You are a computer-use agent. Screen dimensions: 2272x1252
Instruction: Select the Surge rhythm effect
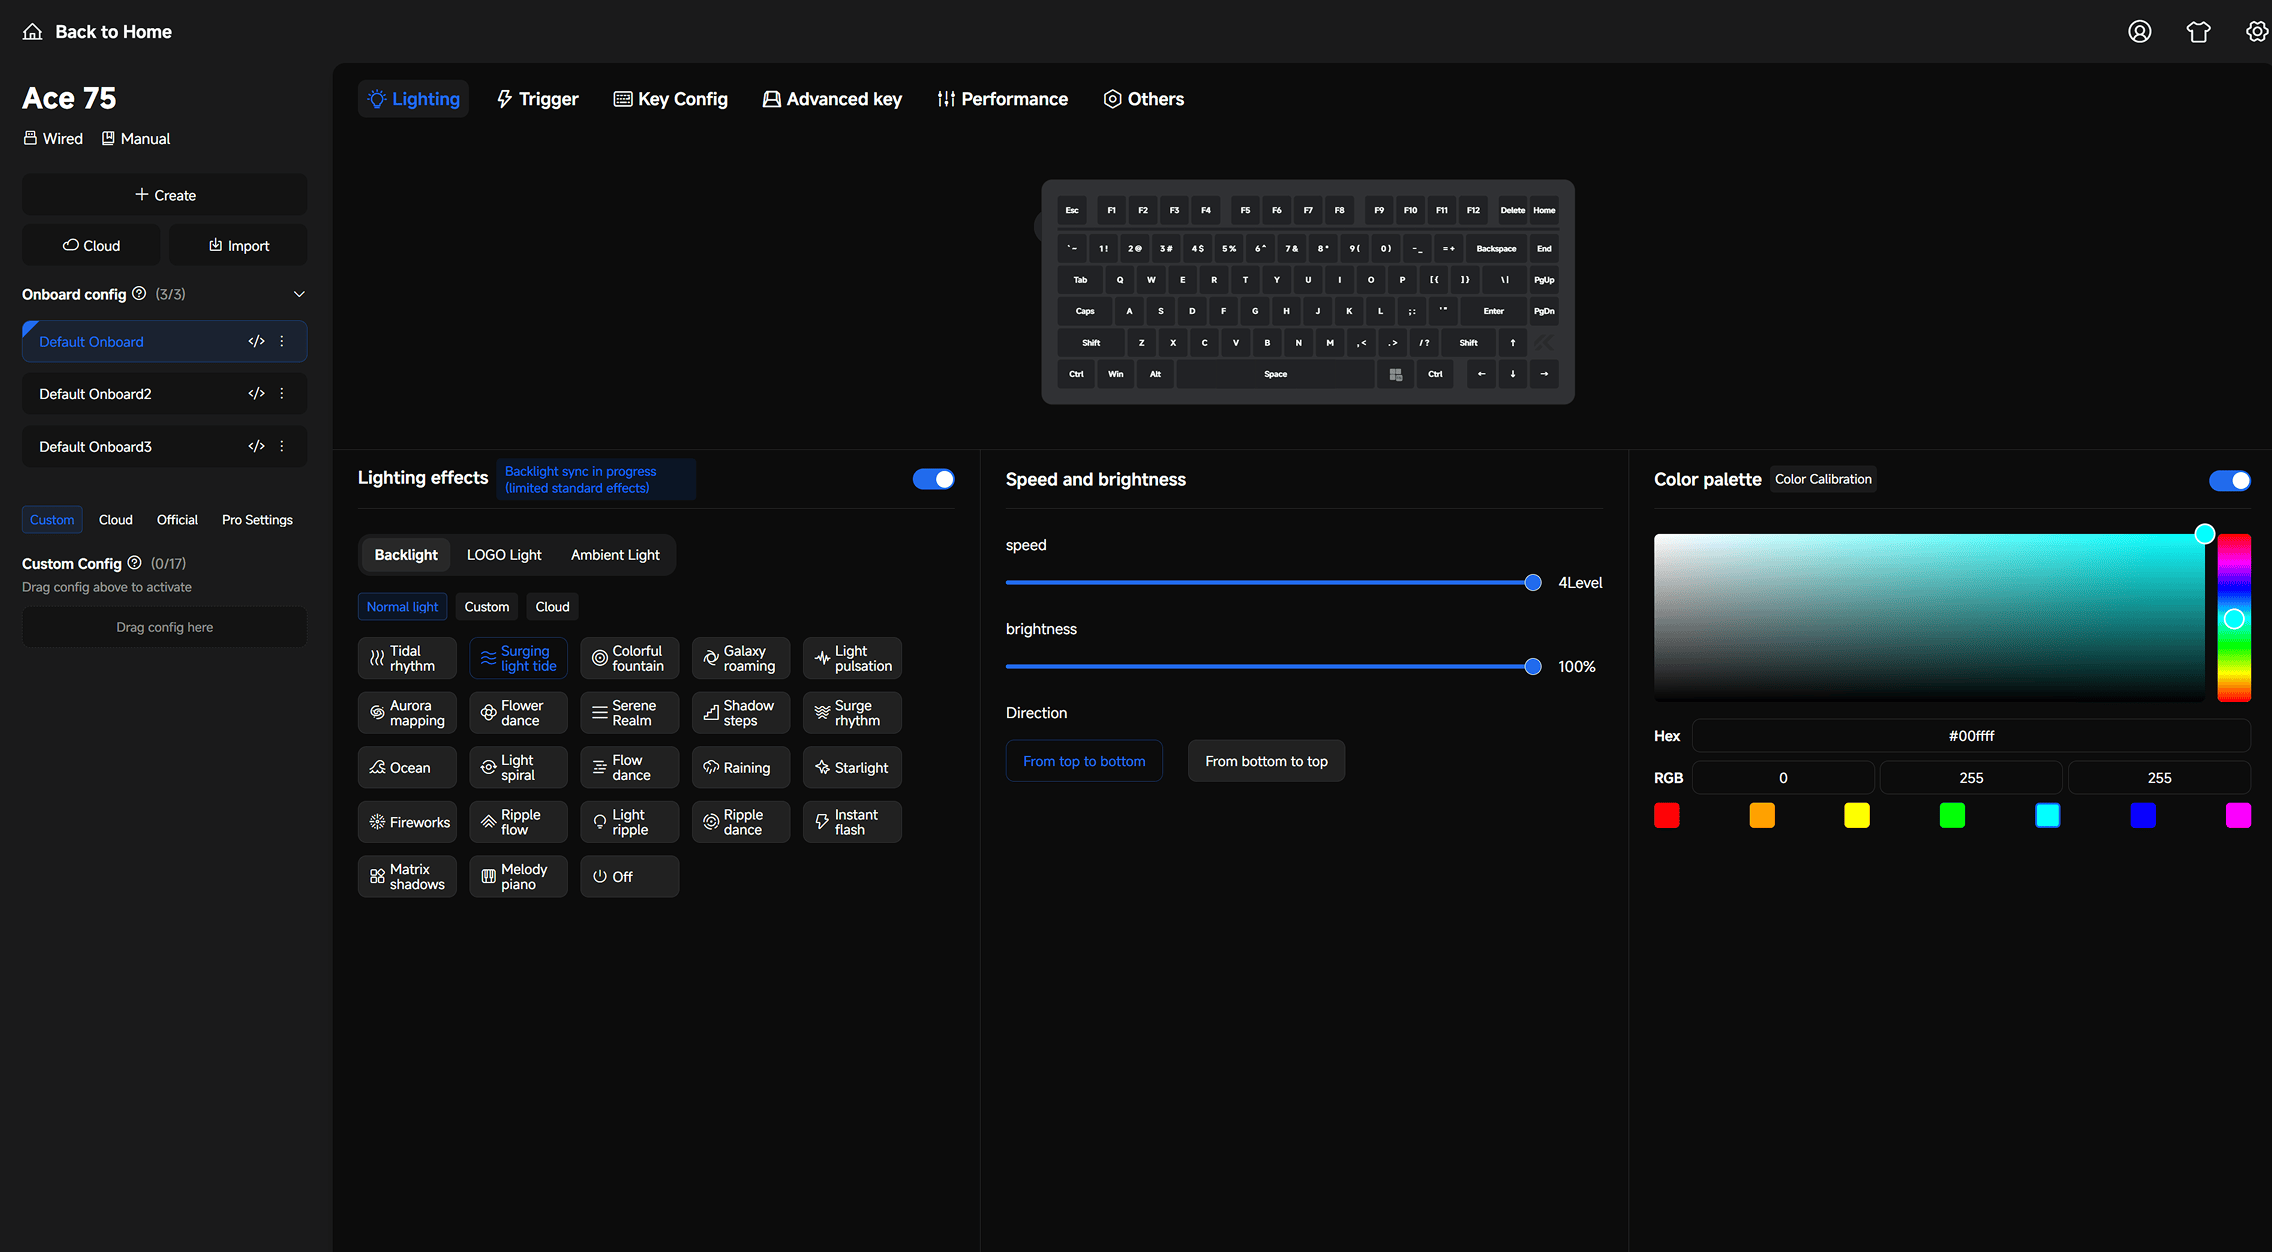[852, 713]
